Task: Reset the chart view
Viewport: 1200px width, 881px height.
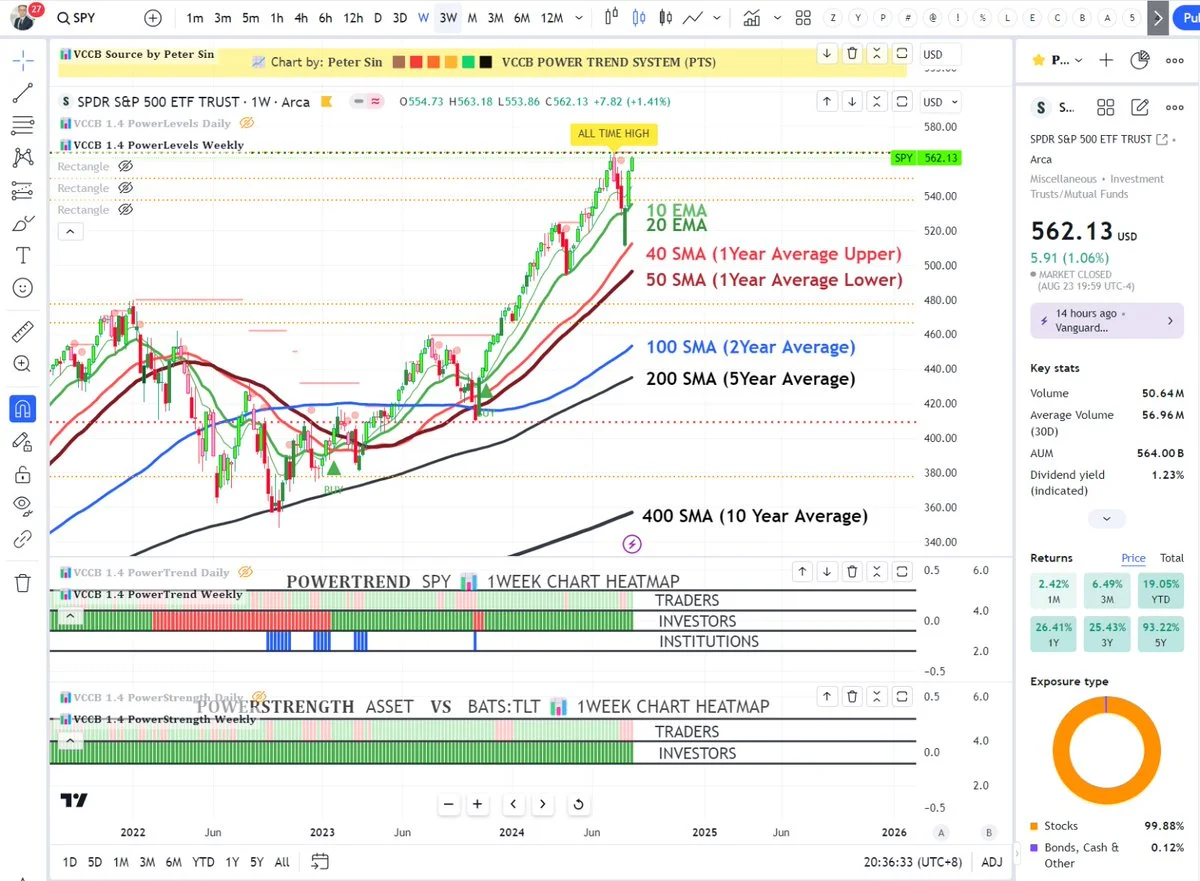Action: point(578,804)
